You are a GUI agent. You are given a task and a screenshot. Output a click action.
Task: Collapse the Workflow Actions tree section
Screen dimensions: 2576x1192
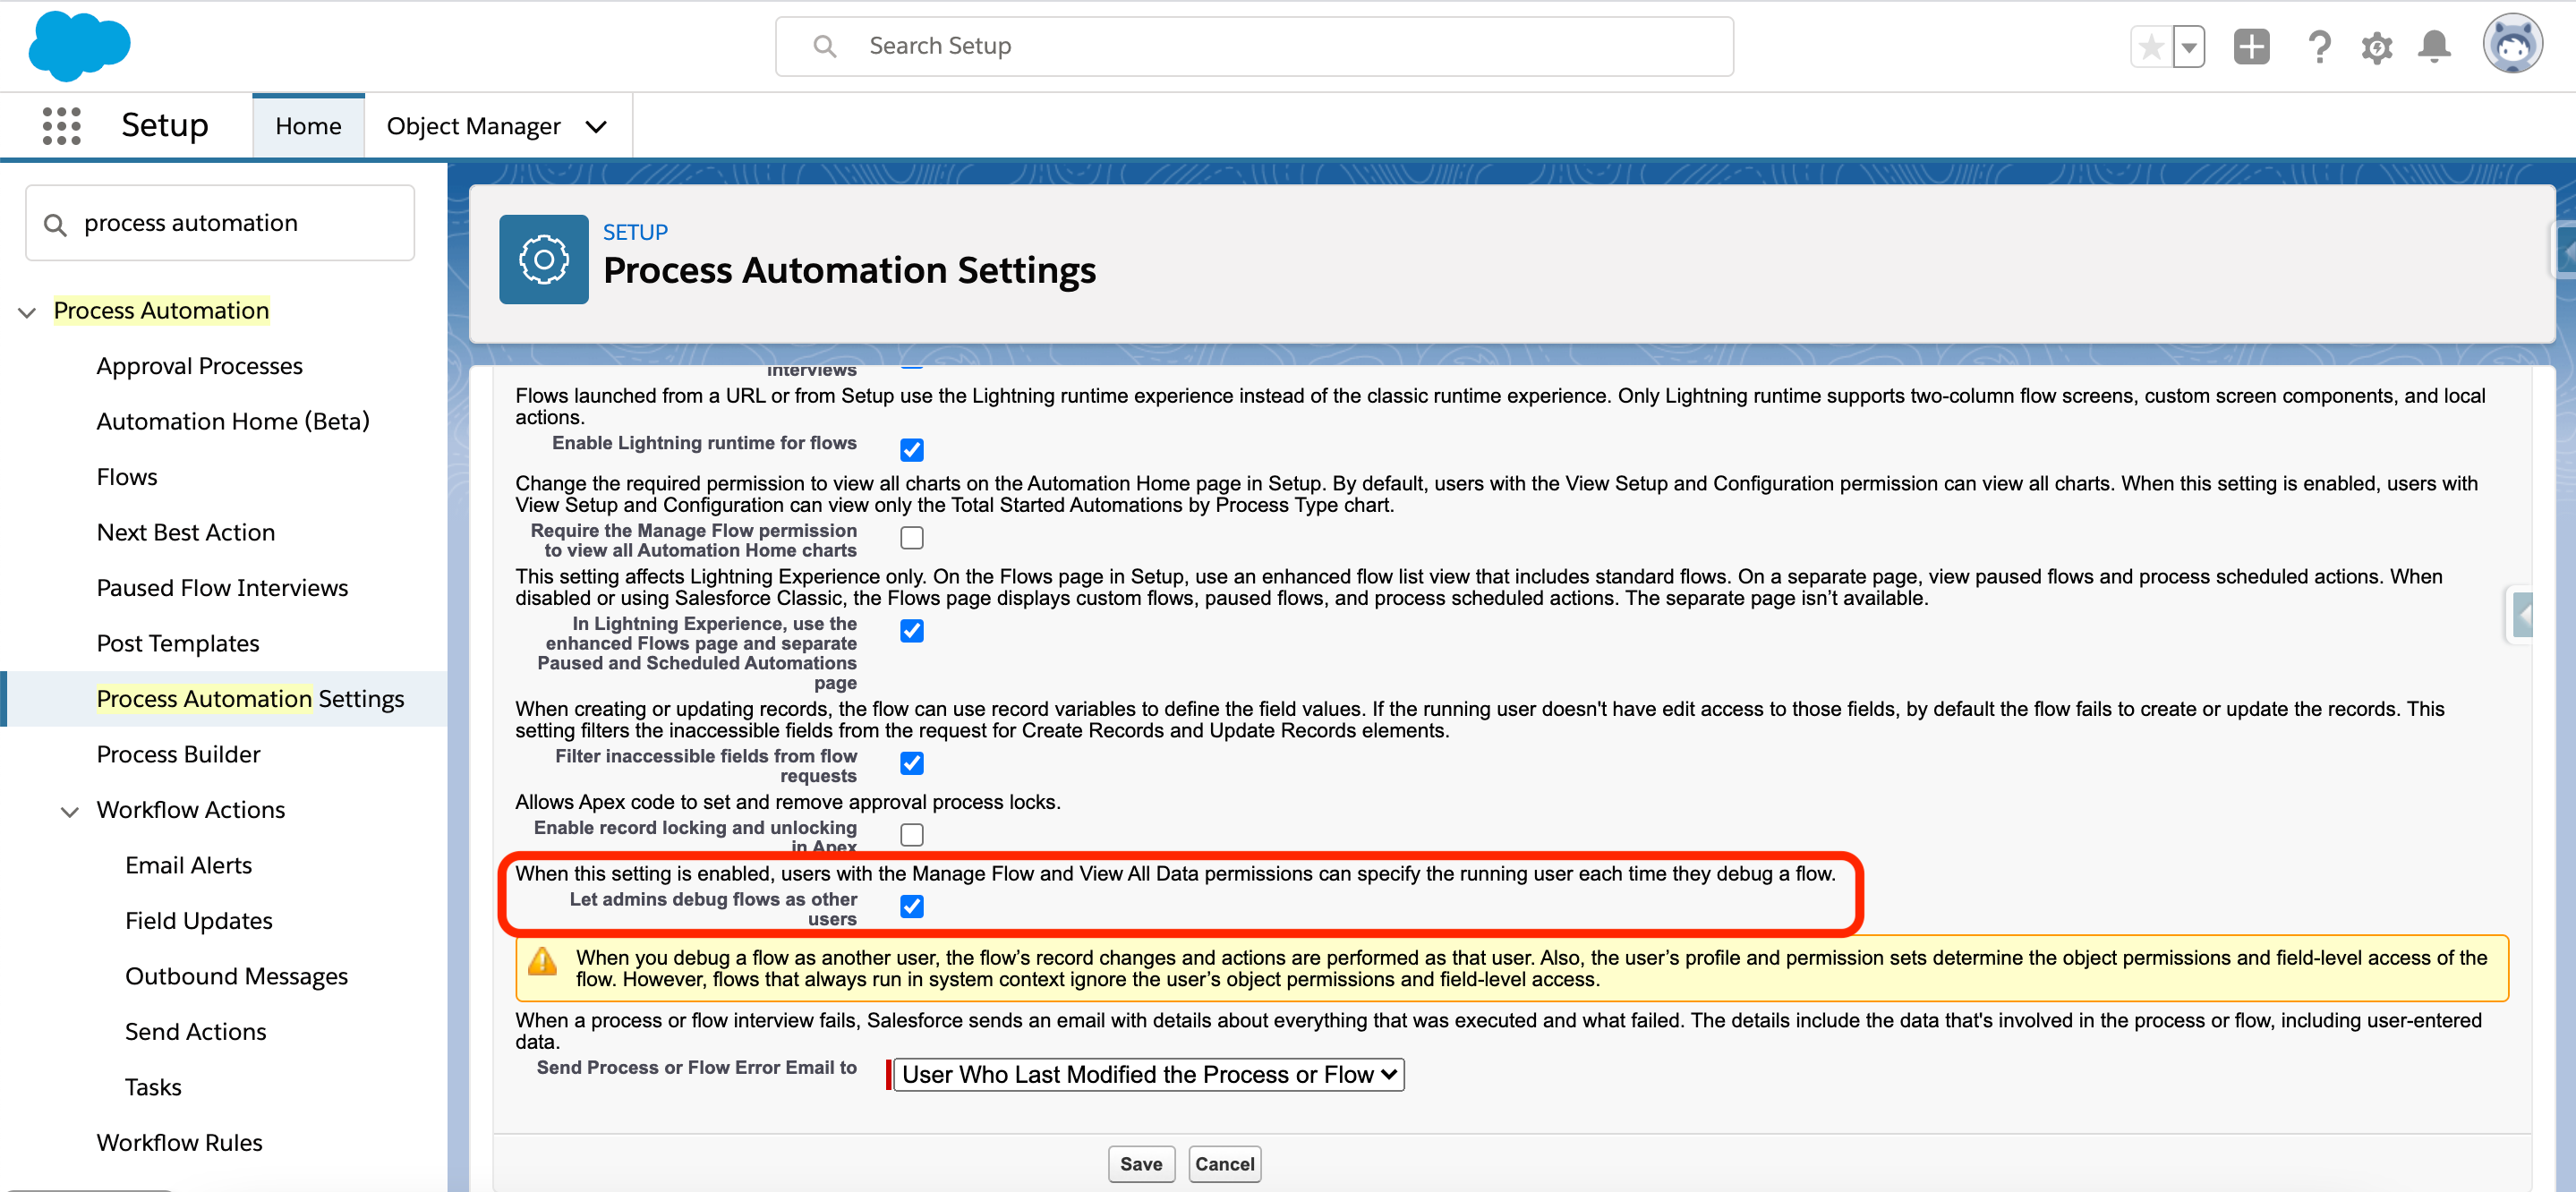(x=70, y=812)
